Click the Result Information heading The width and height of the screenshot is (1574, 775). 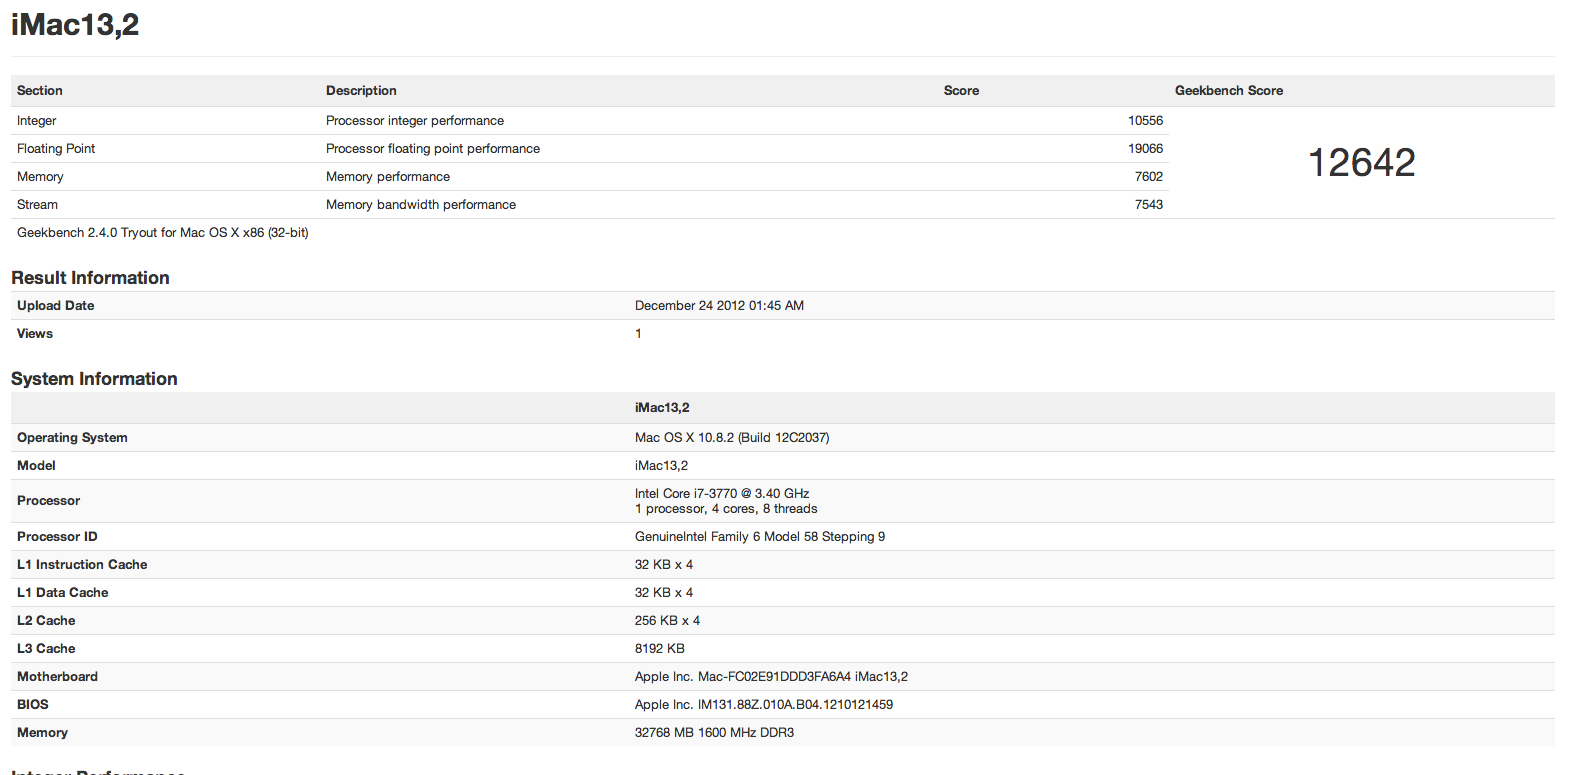pos(90,278)
